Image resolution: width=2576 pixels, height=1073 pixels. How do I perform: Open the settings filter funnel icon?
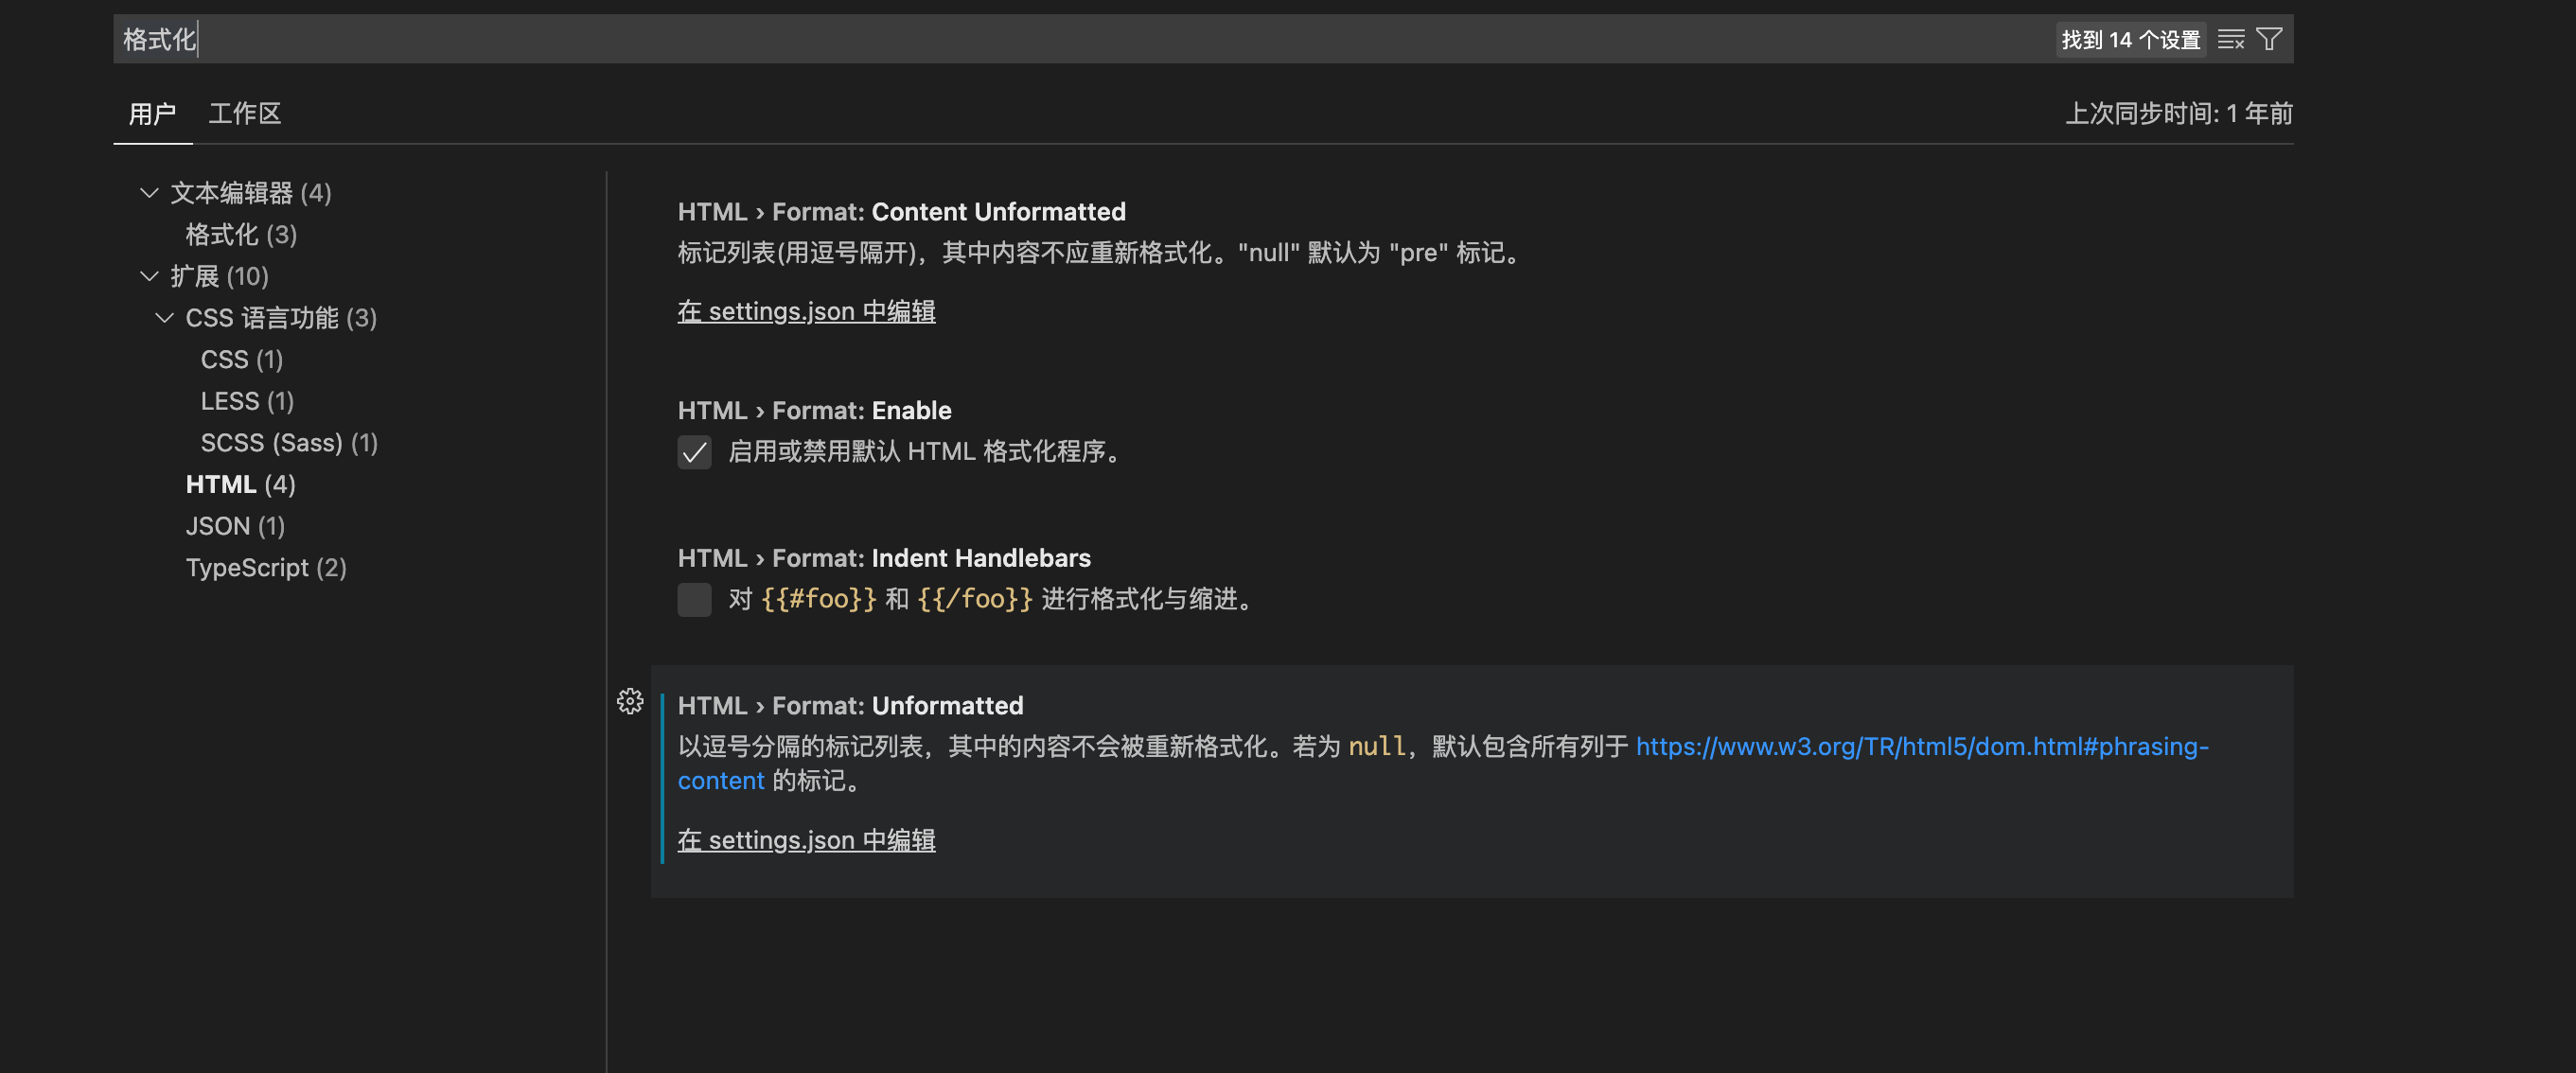[x=2270, y=40]
